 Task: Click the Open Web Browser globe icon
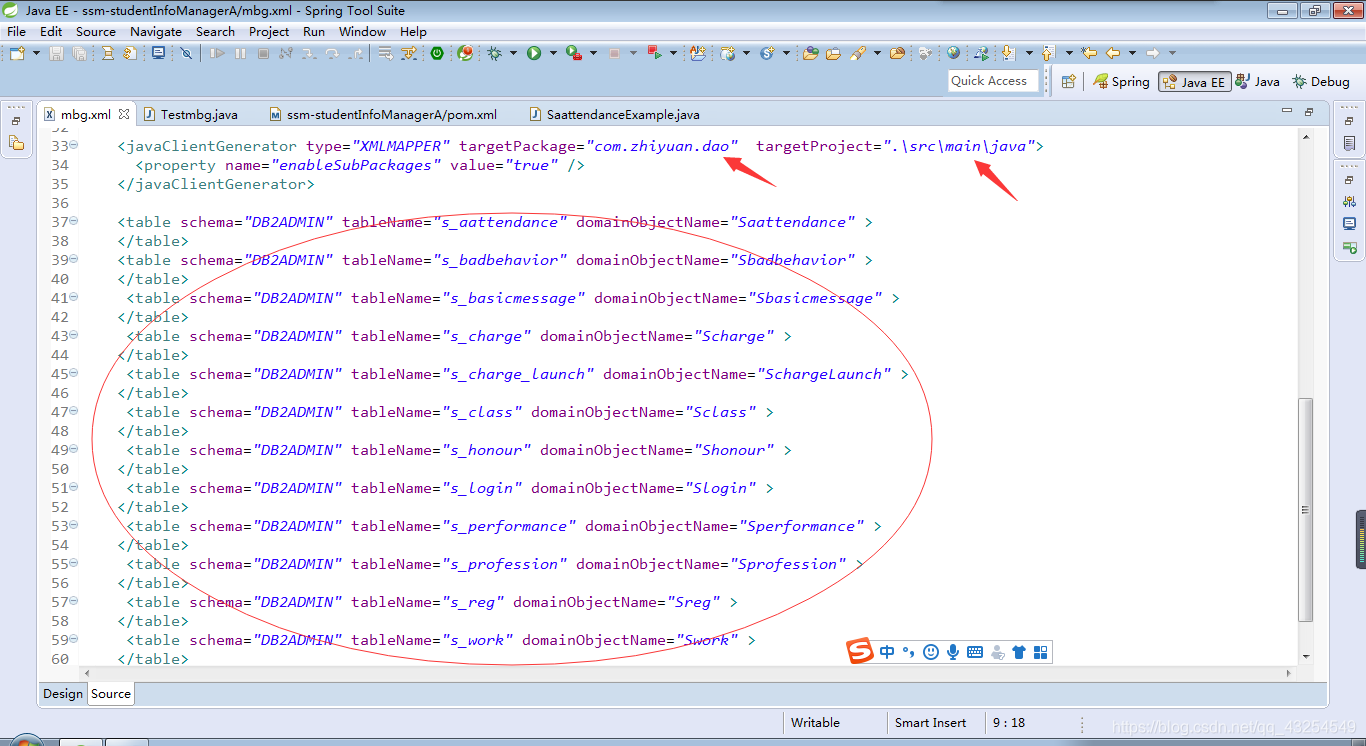(953, 53)
